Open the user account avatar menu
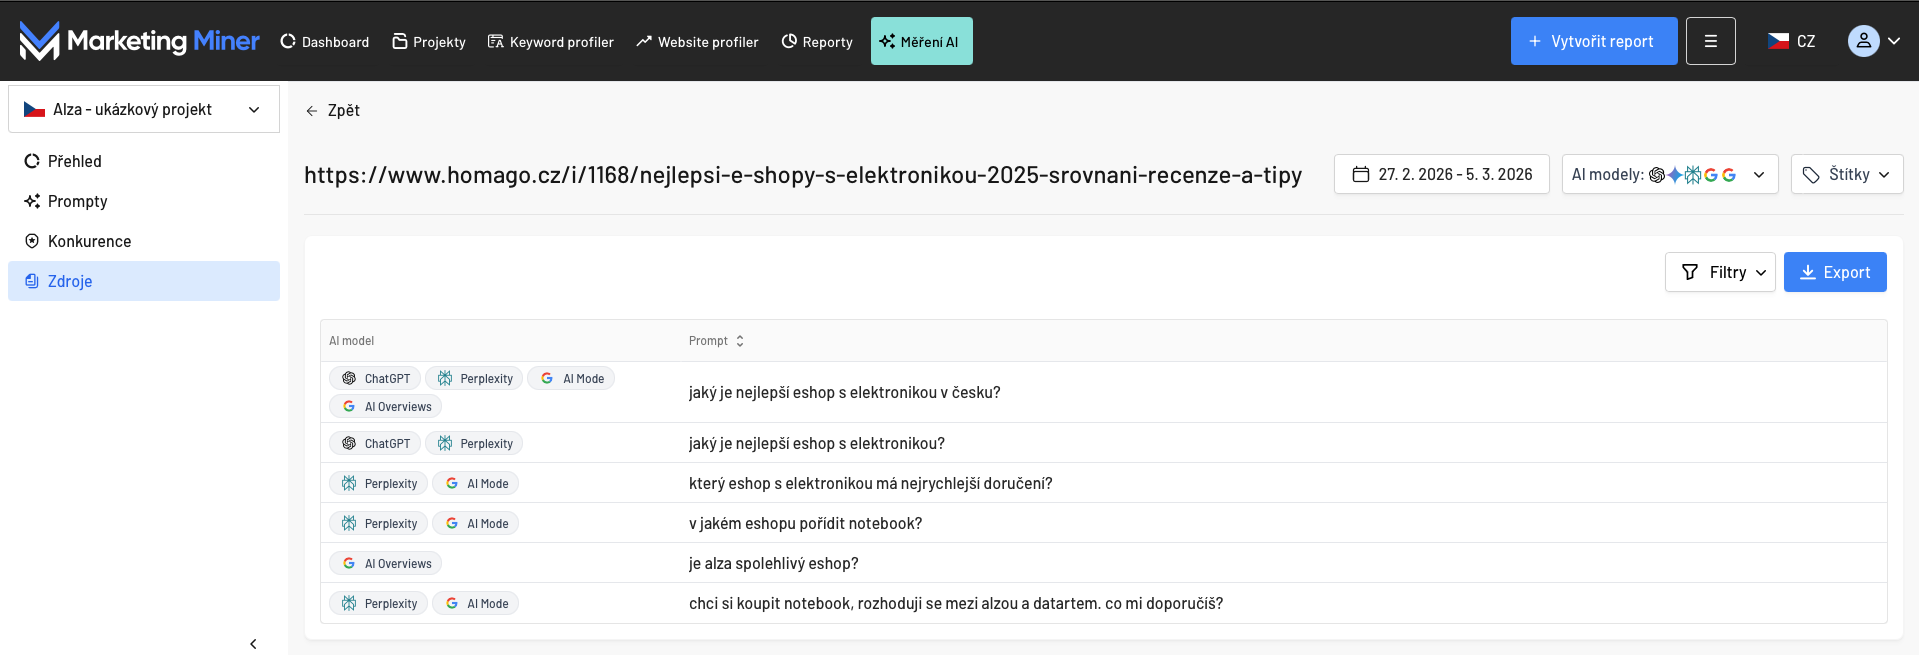Viewport: 1919px width, 655px height. click(1873, 41)
